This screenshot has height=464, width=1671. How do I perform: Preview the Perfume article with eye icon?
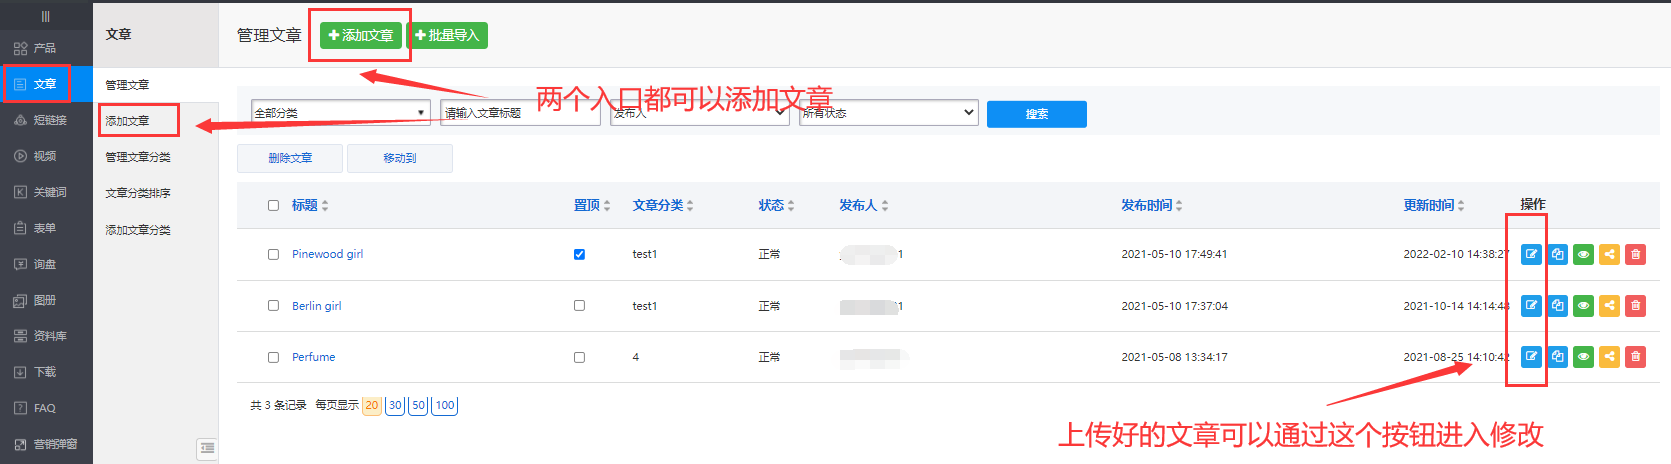click(1583, 357)
